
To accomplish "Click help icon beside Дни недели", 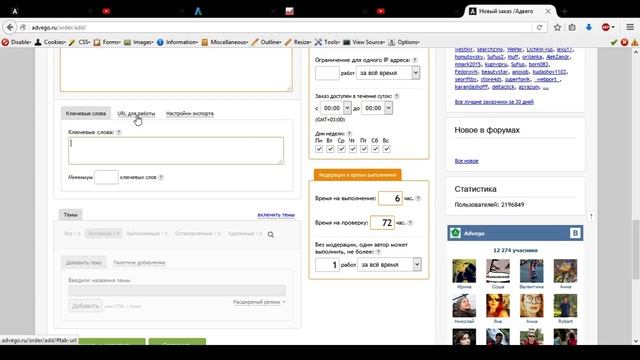I will pos(349,133).
